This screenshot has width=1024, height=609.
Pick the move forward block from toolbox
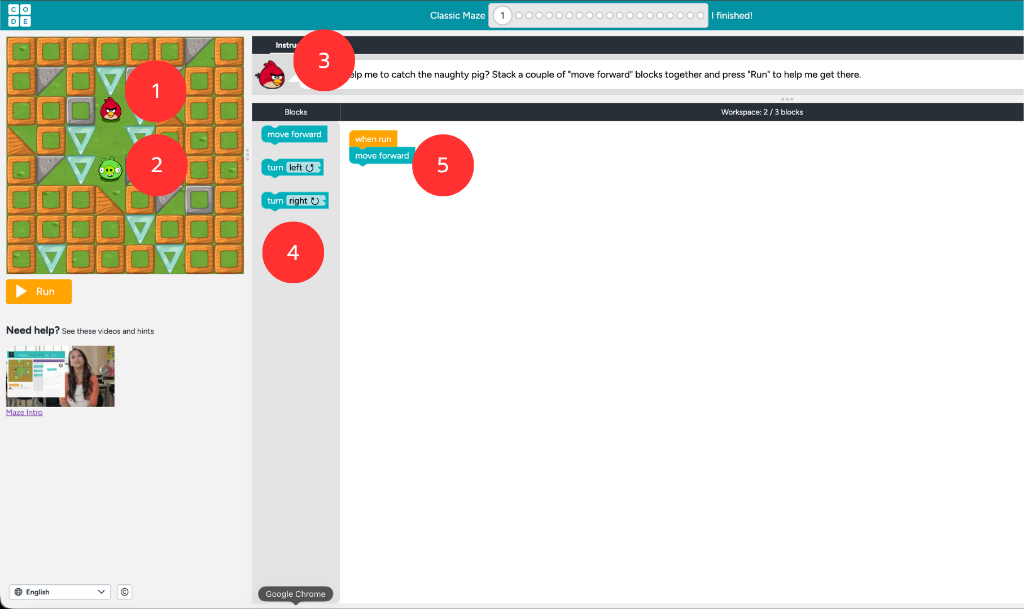[x=294, y=134]
